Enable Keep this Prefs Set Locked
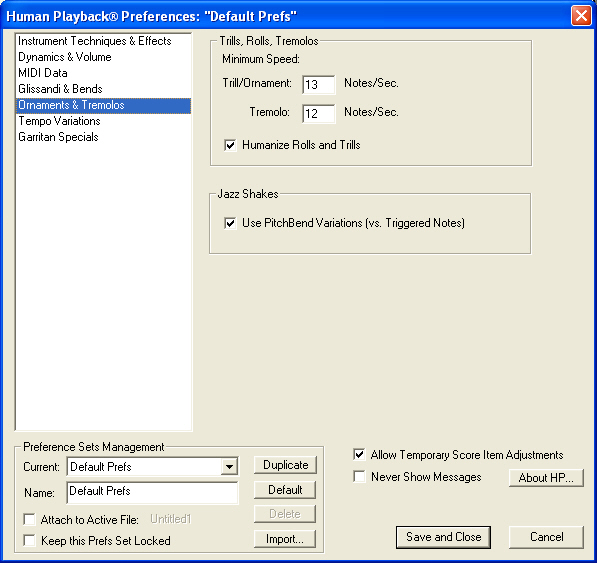This screenshot has height=563, width=597. tap(29, 541)
